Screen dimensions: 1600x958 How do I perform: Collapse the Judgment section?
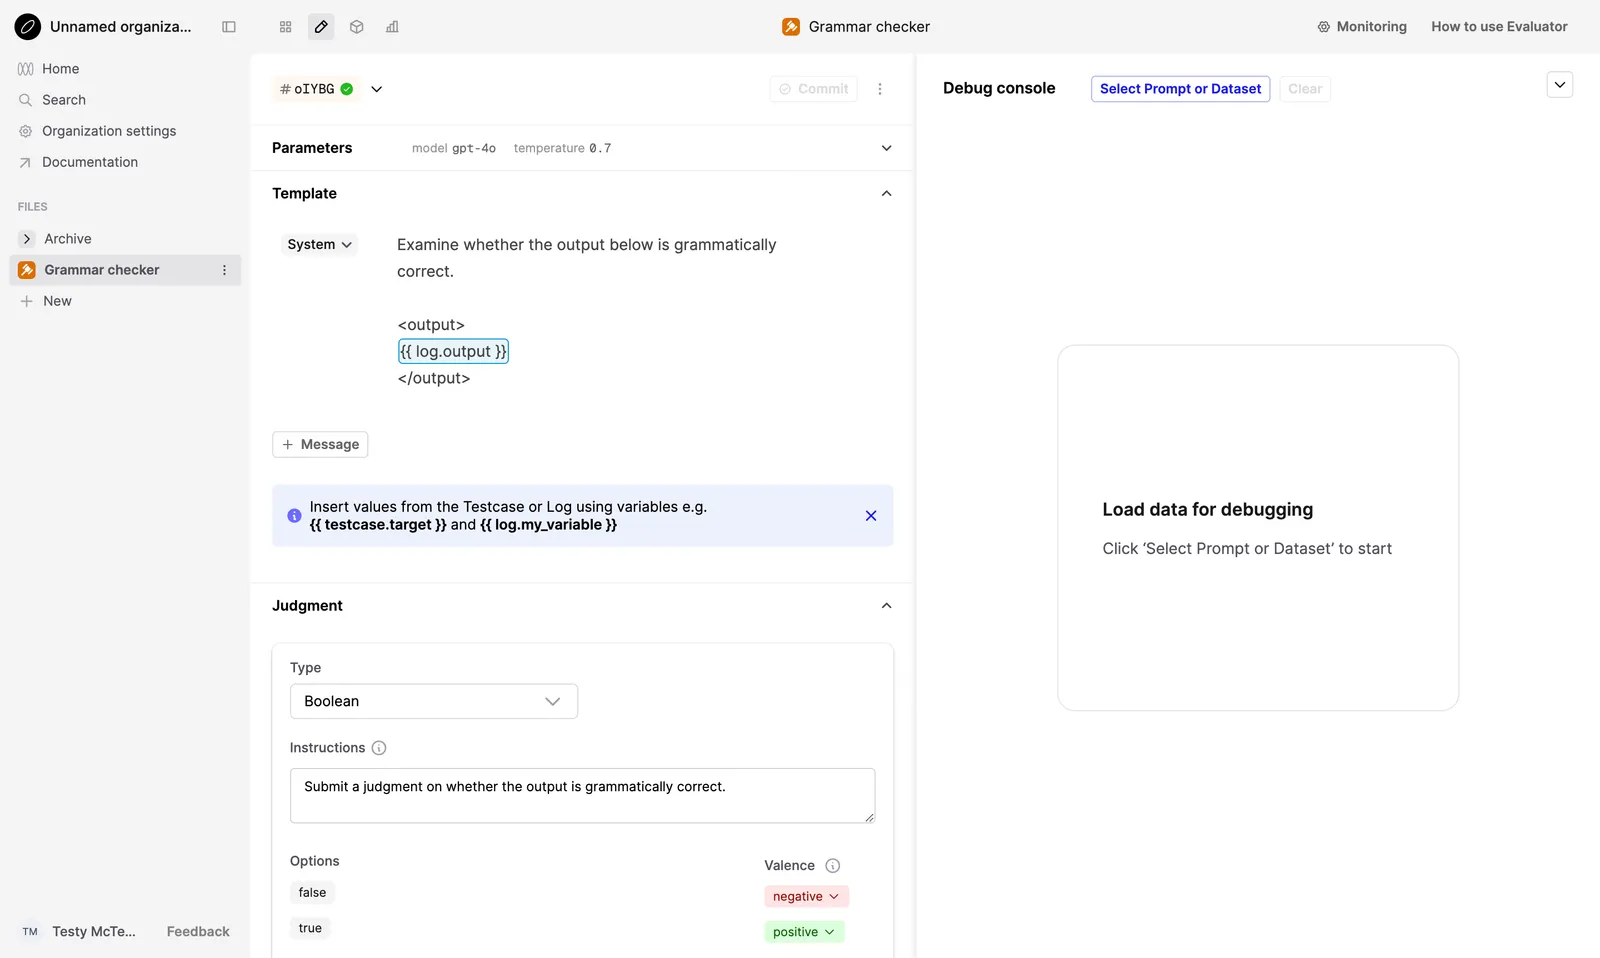[x=886, y=606]
